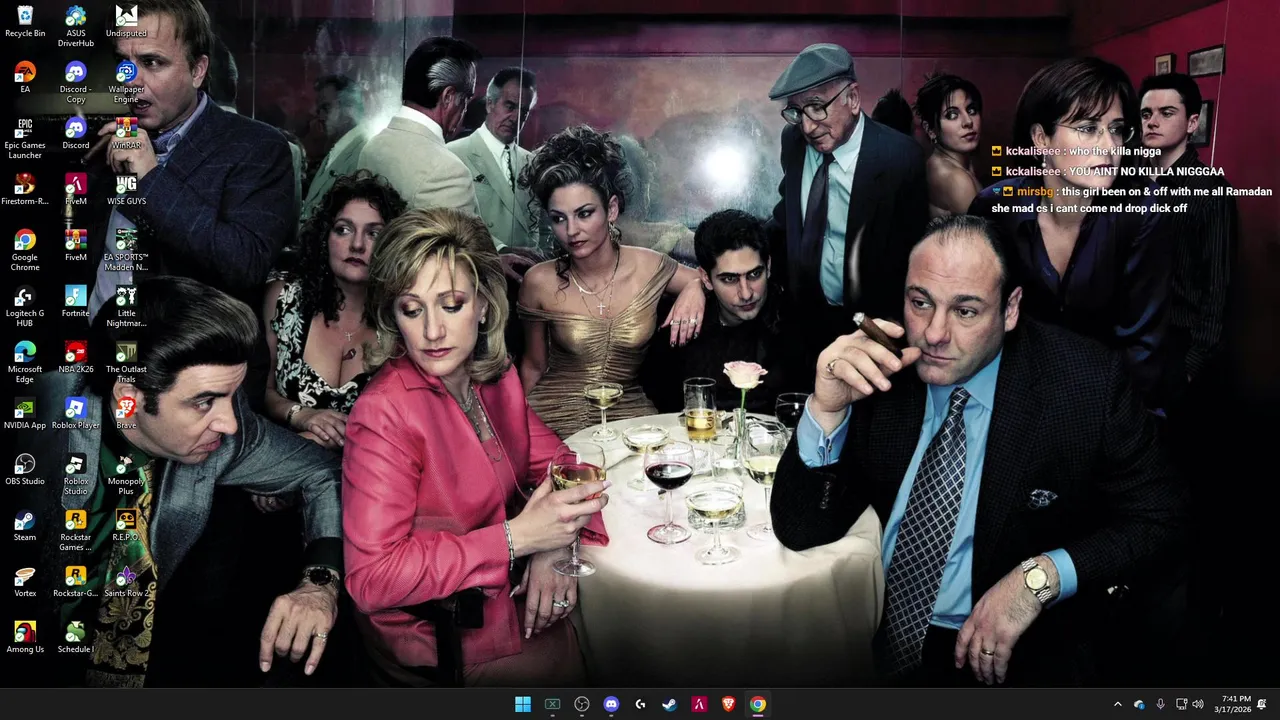Open the Recycle Bin desktop icon
Image resolution: width=1280 pixels, height=720 pixels.
tap(25, 21)
